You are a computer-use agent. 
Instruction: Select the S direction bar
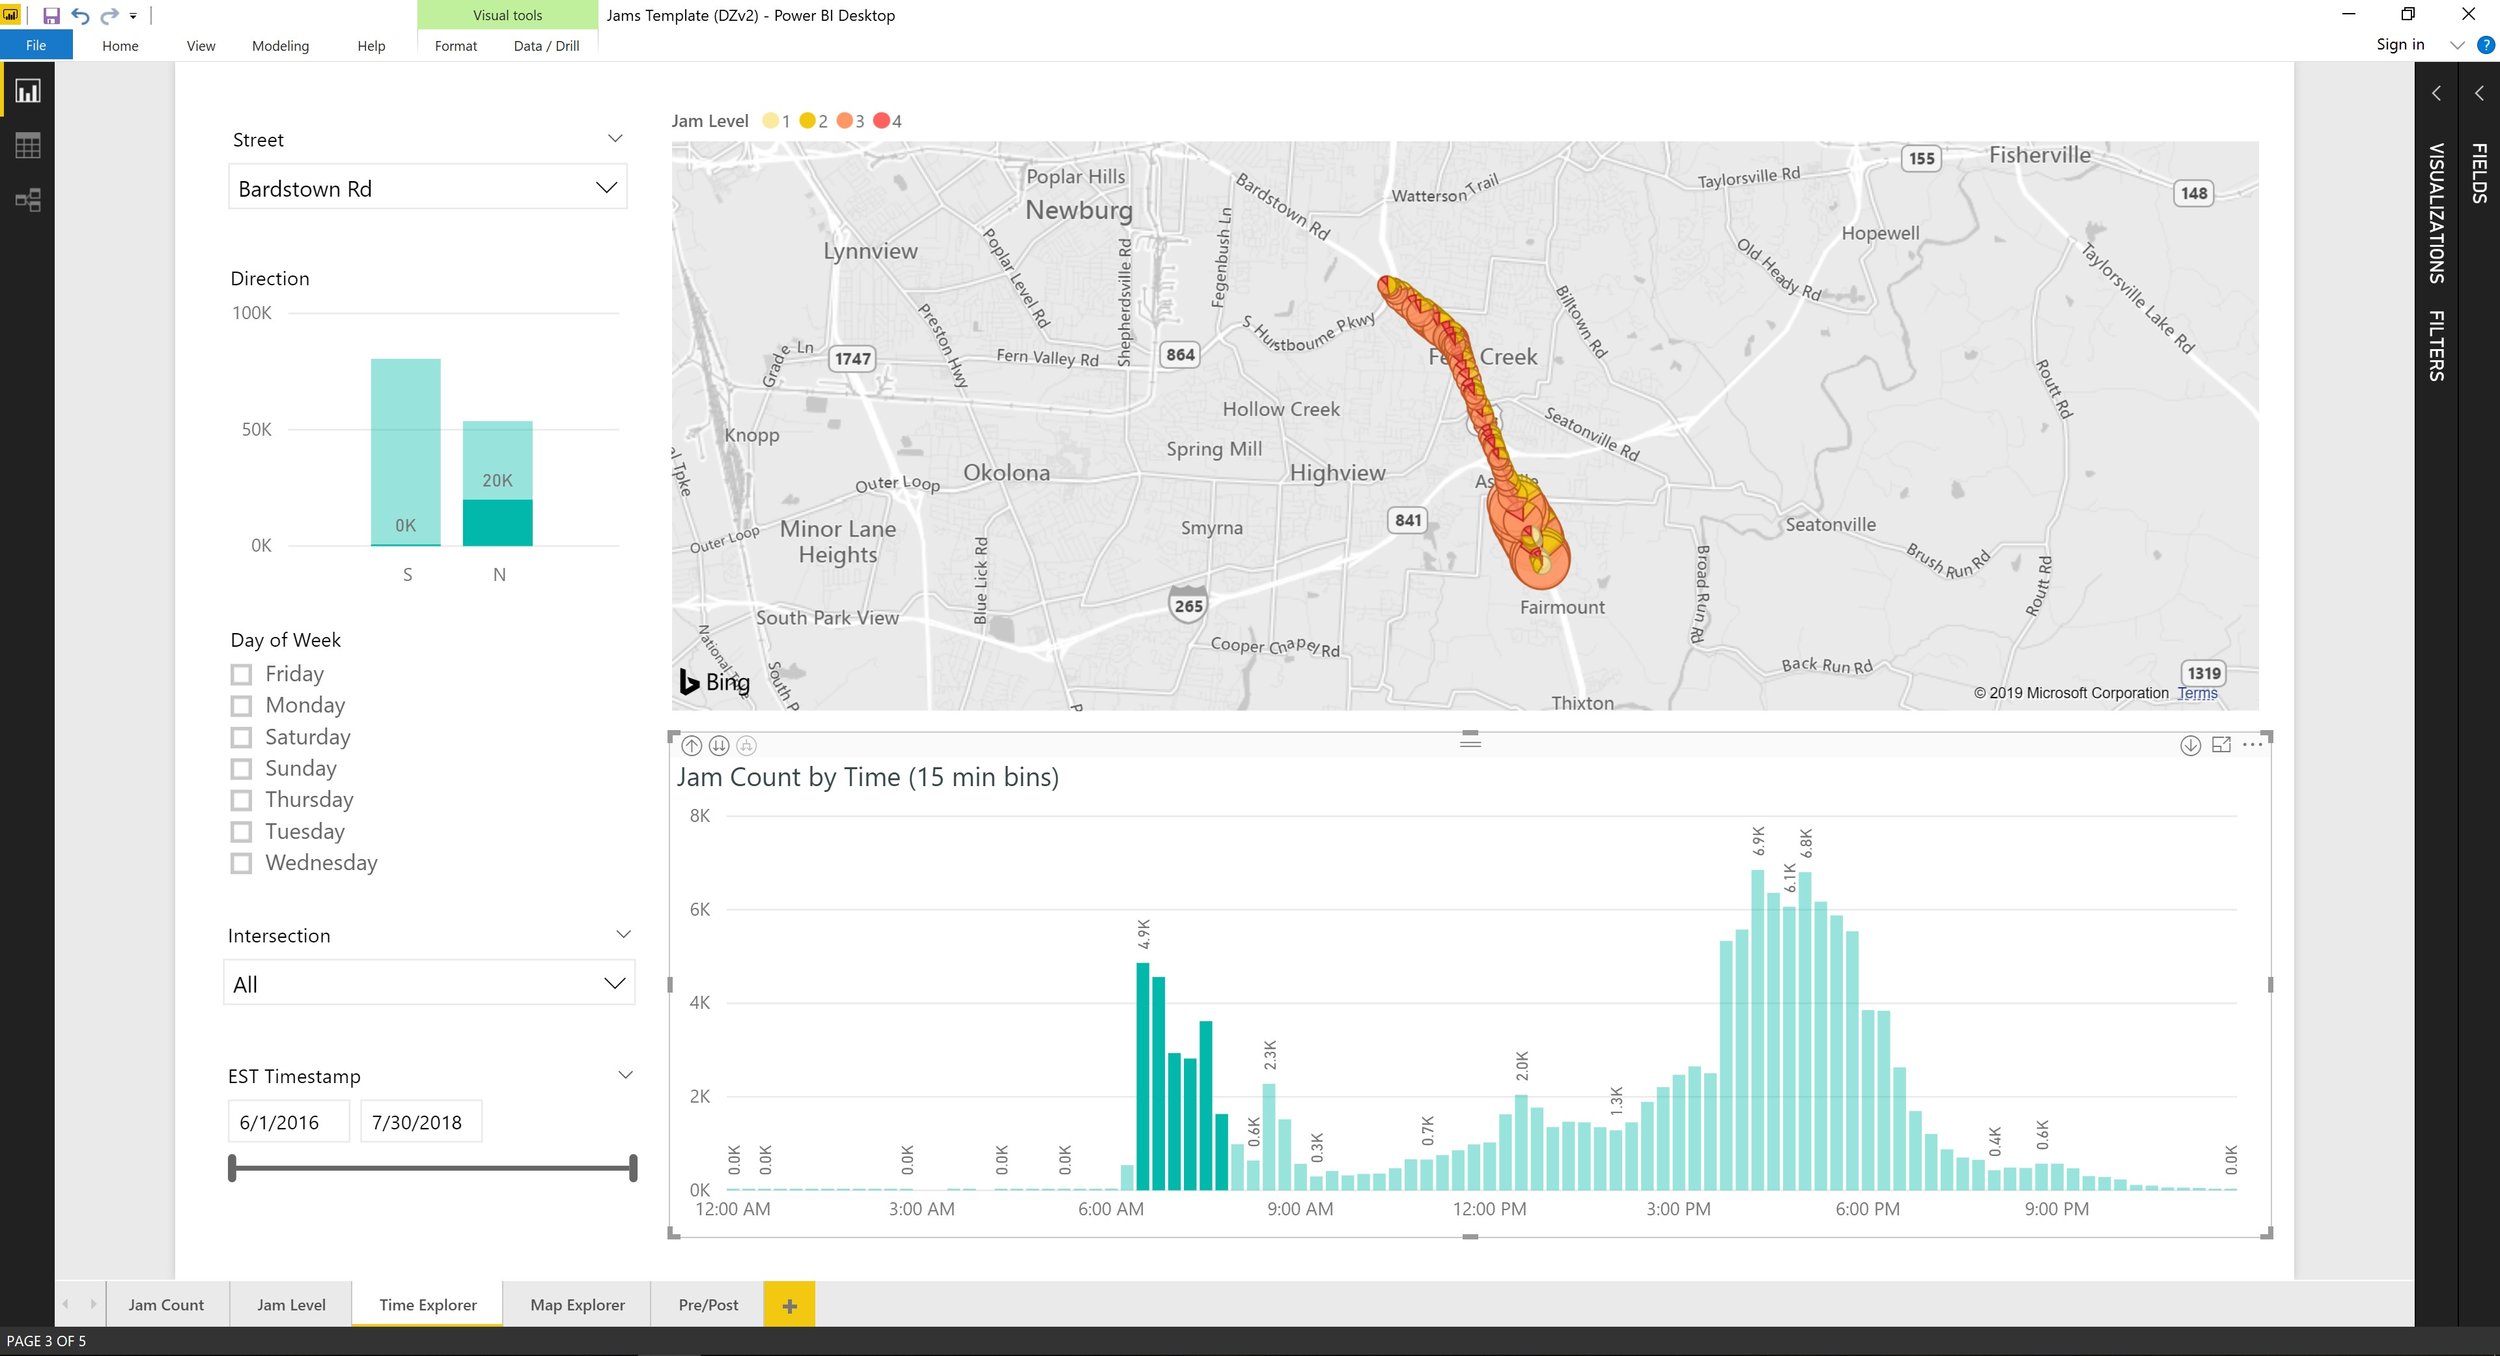(x=405, y=452)
